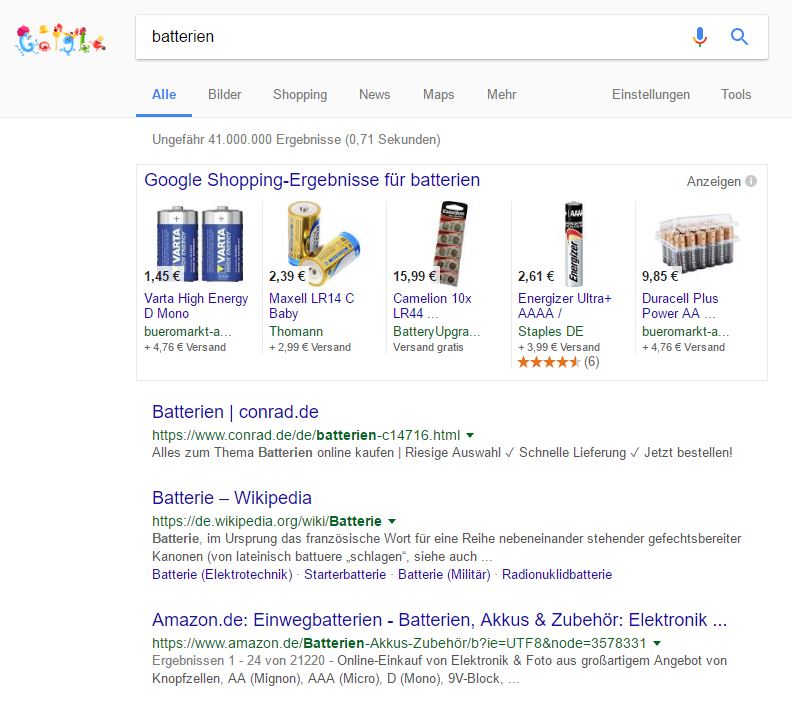Click the Google doodle logo
Image resolution: width=792 pixels, height=705 pixels.
click(x=61, y=39)
